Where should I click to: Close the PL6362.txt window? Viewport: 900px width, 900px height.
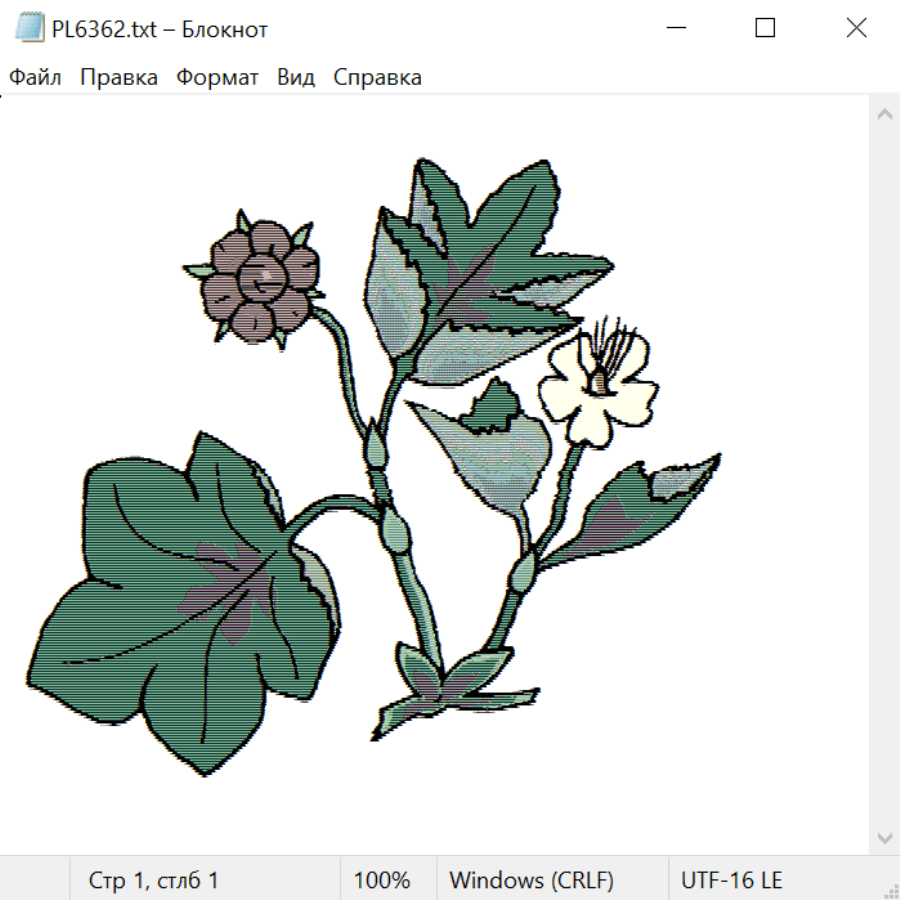point(856,28)
